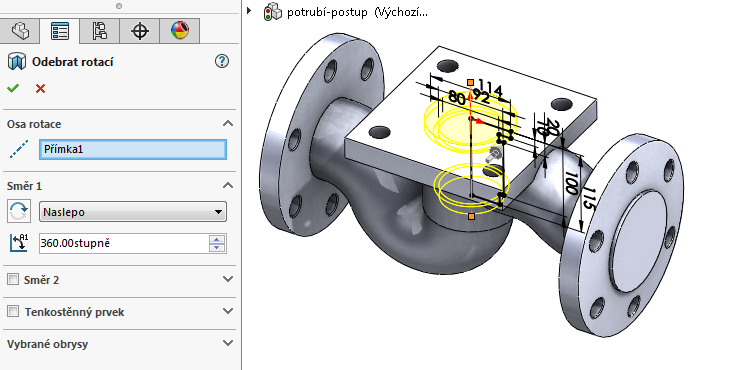750x370 pixels.
Task: Select the Přímka1 axis selection box
Action: (x=132, y=149)
